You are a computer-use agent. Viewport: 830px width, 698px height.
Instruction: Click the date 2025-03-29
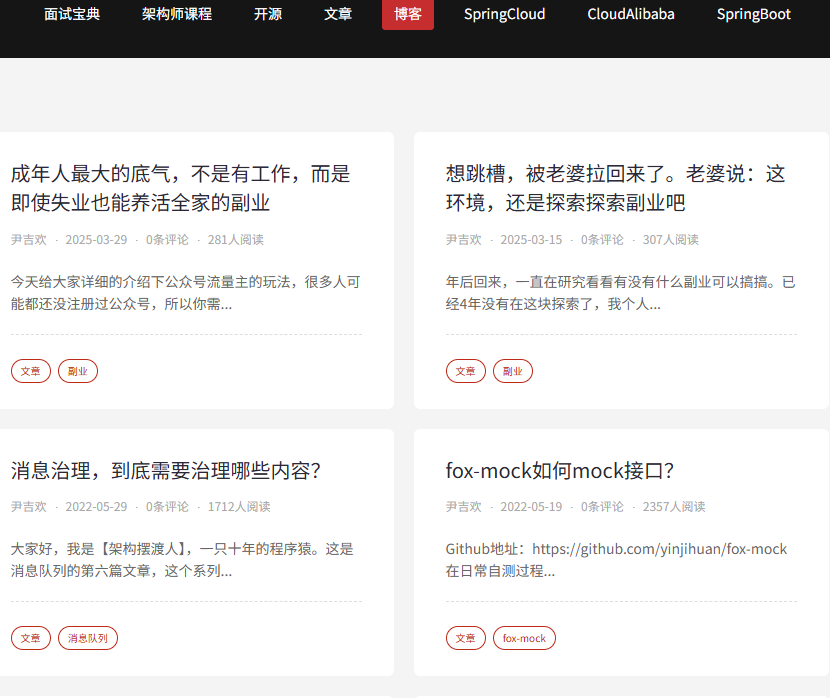(x=96, y=240)
